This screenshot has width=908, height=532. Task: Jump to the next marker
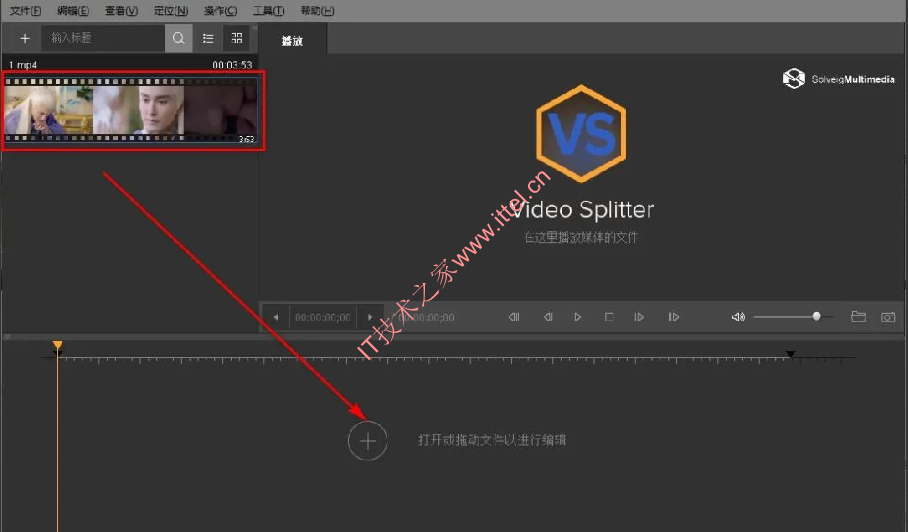pyautogui.click(x=673, y=317)
